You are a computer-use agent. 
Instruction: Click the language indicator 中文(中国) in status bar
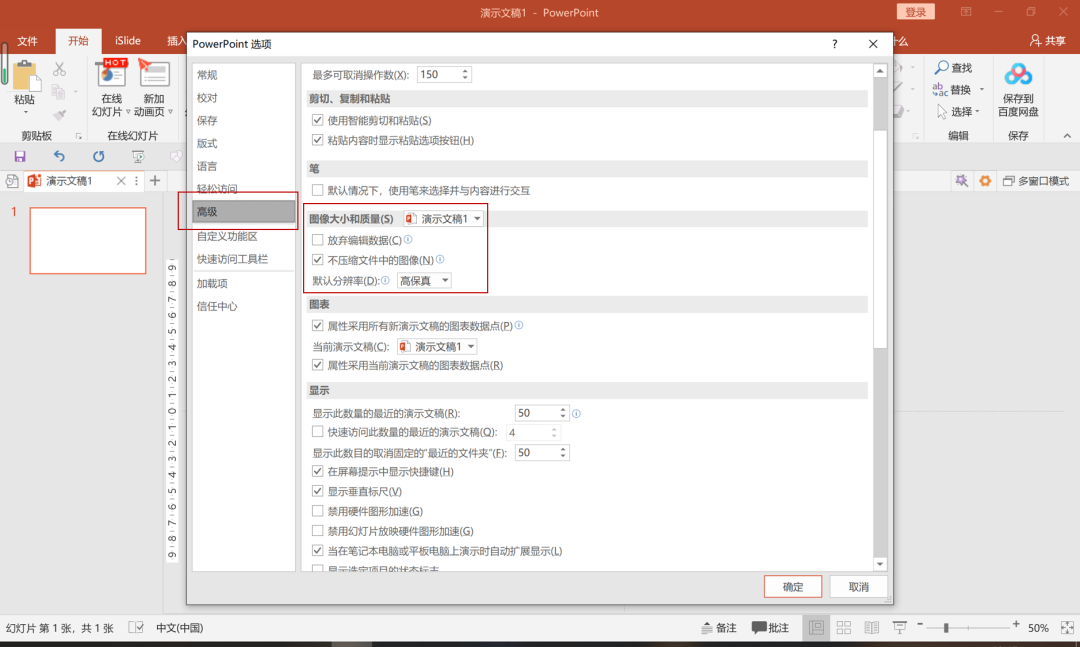point(179,628)
